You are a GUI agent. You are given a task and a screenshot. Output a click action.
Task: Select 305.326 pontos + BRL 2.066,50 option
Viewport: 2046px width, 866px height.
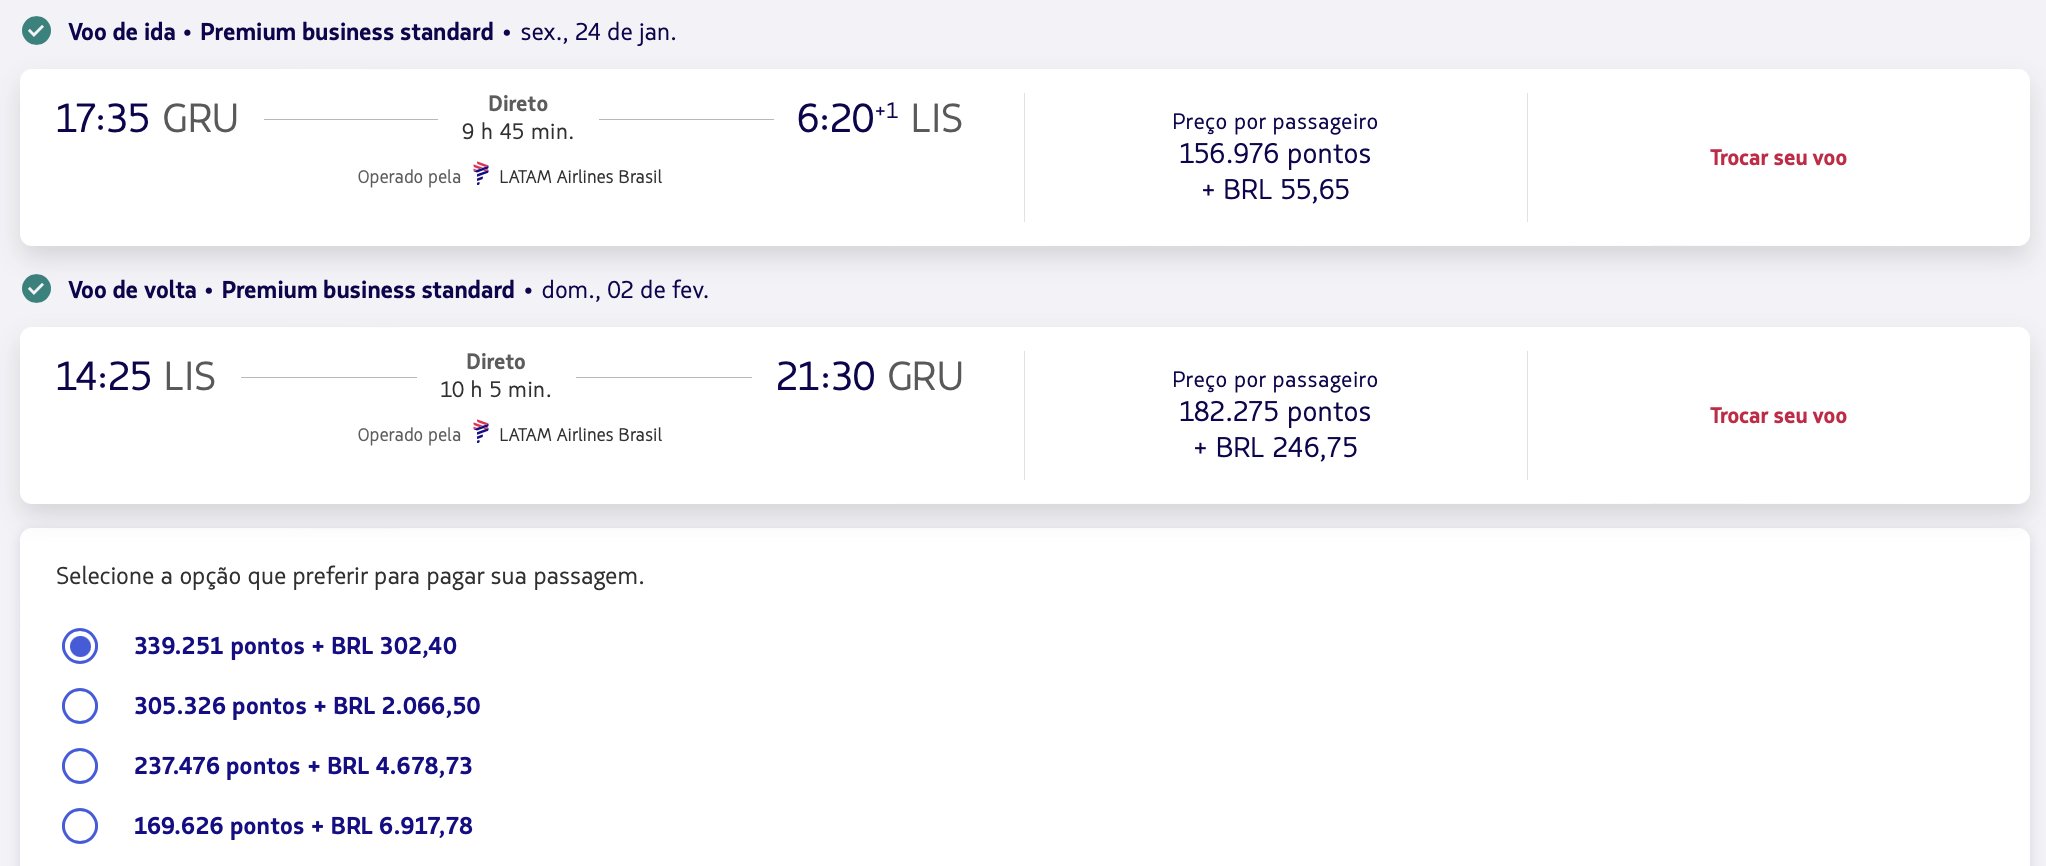coord(80,706)
